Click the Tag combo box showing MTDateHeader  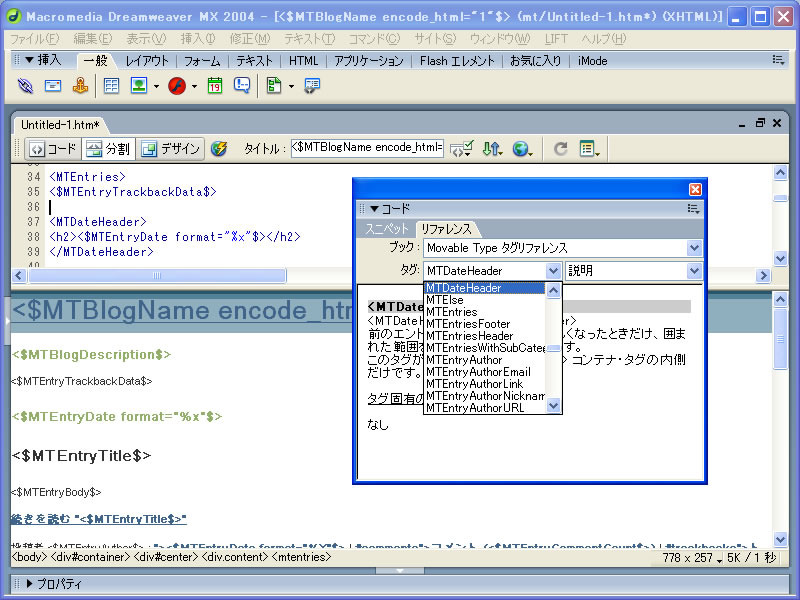(x=492, y=270)
